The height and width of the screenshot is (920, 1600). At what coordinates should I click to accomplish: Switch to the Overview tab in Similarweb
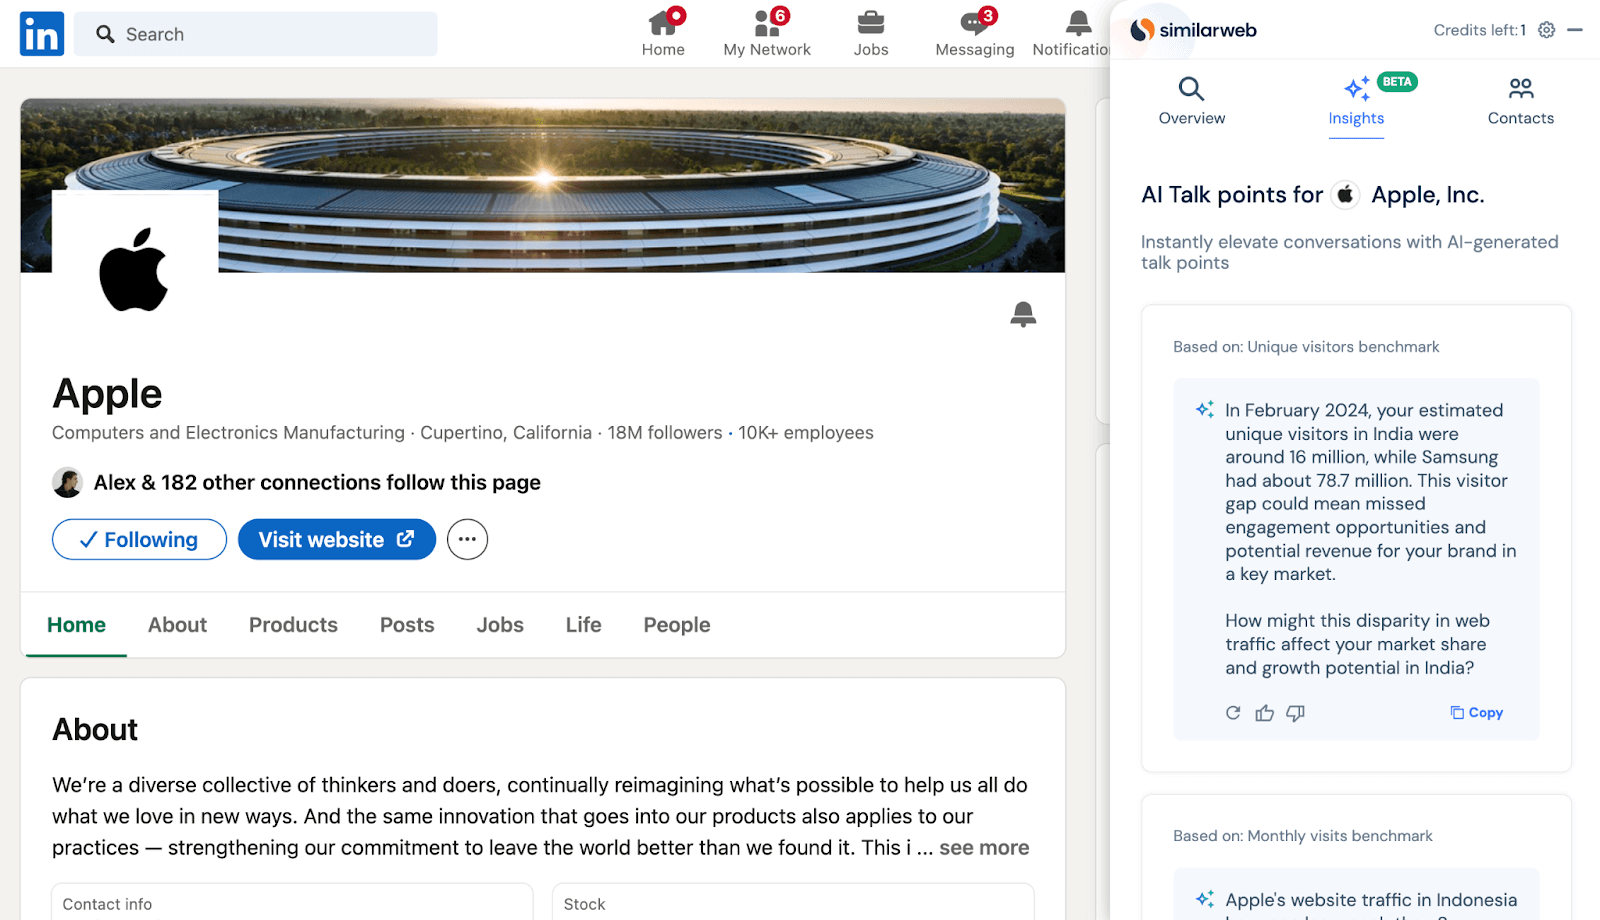coord(1191,101)
